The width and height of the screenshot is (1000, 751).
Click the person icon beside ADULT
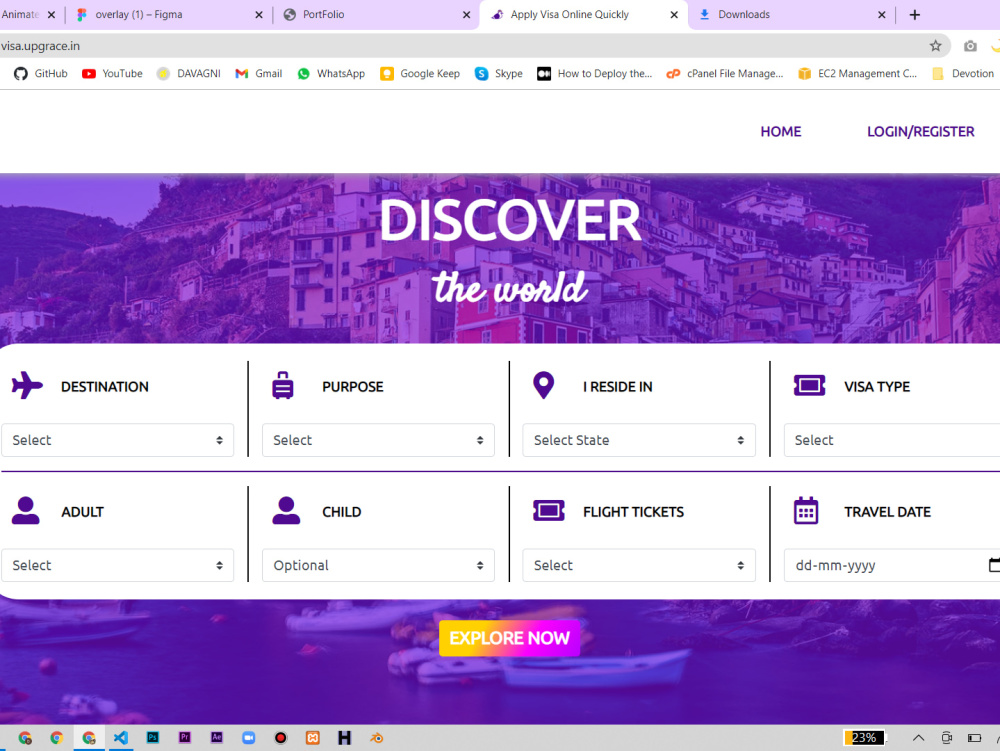pyautogui.click(x=26, y=511)
